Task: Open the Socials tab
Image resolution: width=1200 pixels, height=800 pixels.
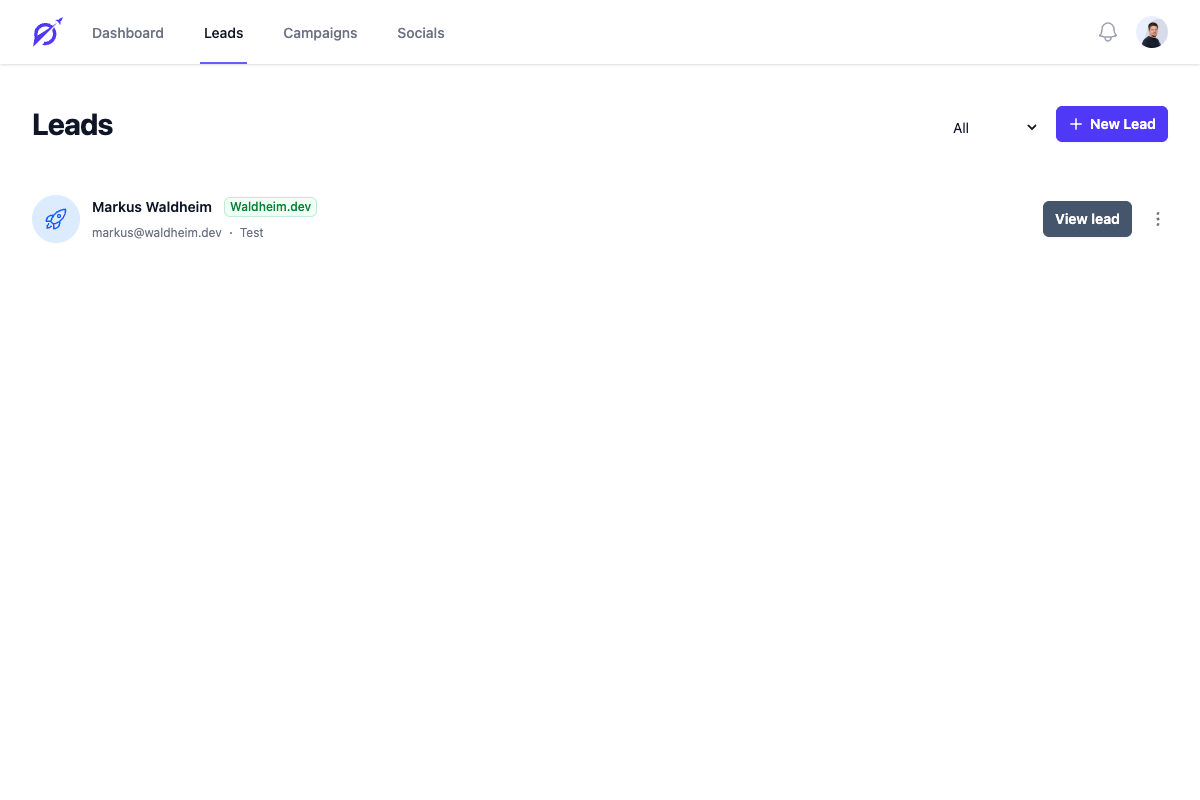Action: [x=420, y=33]
